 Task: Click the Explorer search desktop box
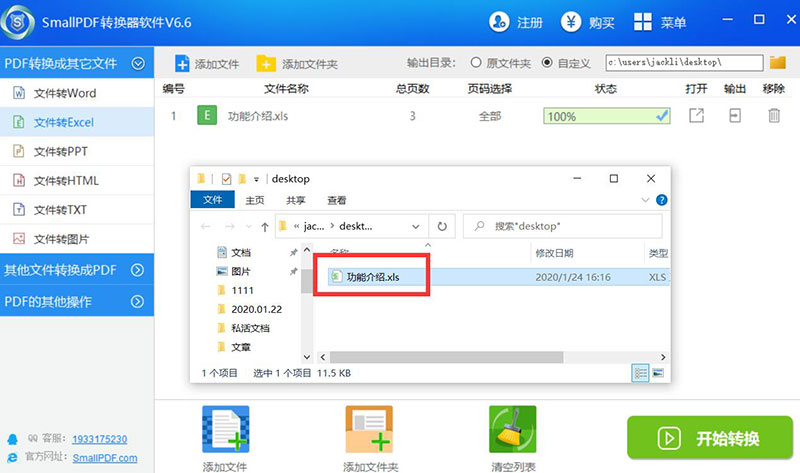click(x=563, y=226)
